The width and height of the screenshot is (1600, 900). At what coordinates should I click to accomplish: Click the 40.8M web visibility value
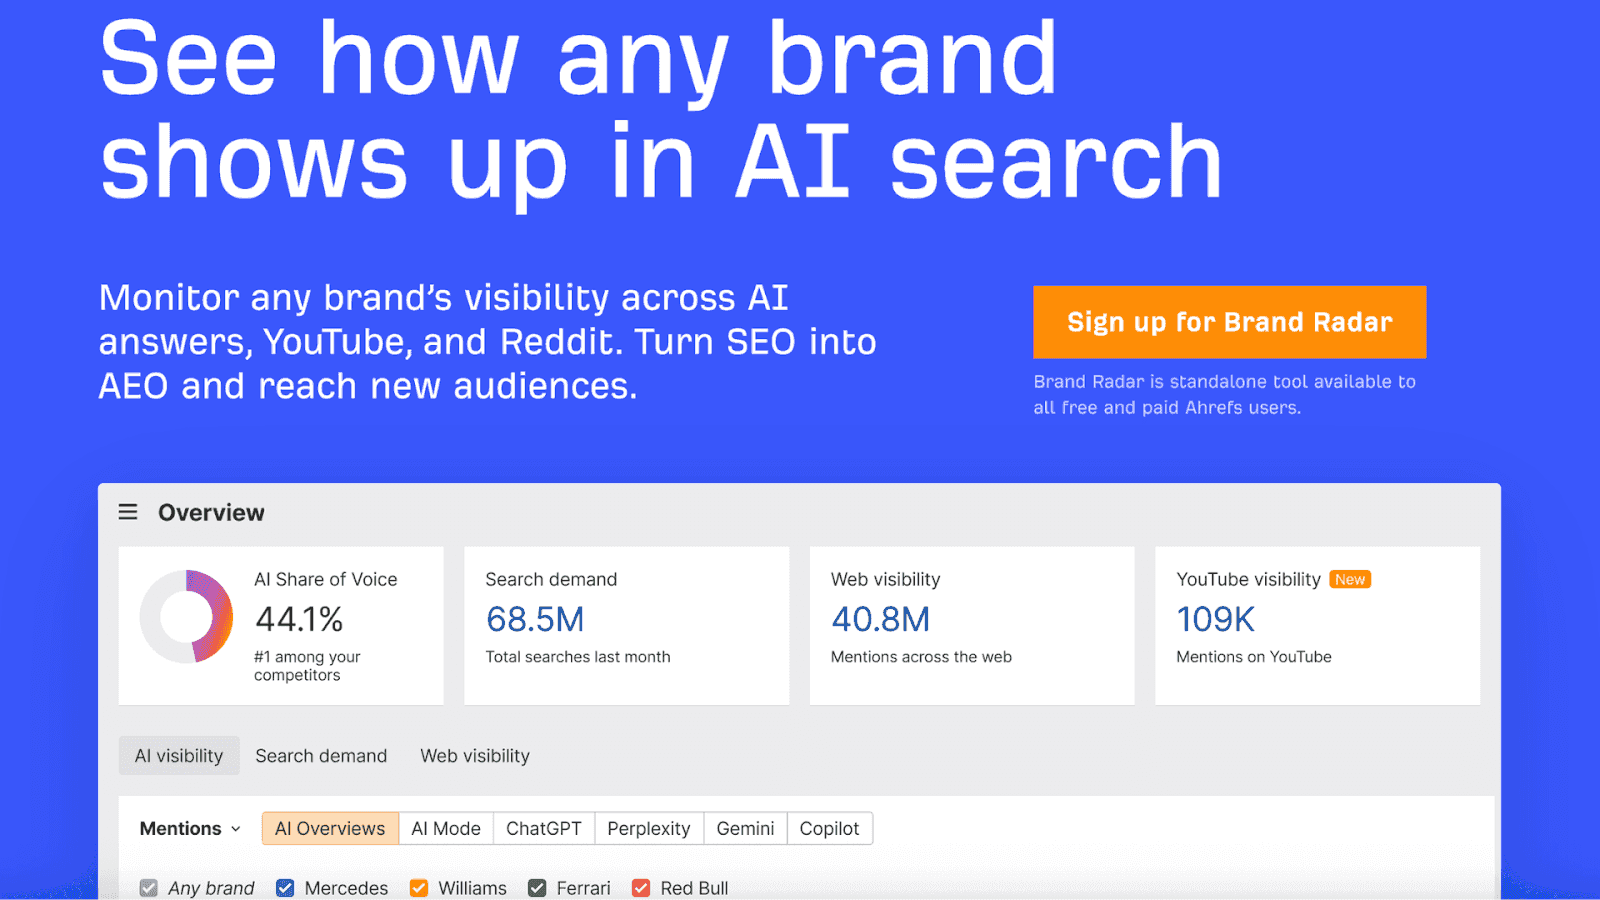click(x=881, y=620)
